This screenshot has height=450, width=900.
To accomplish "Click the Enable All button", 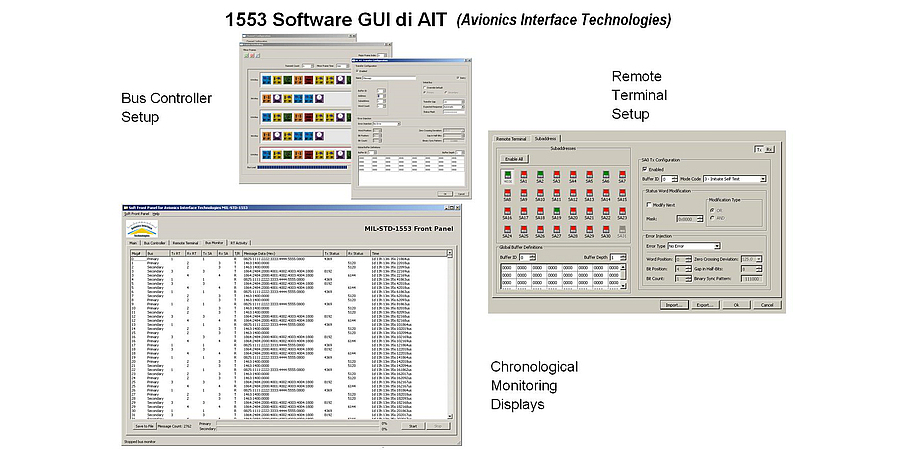I will [514, 159].
